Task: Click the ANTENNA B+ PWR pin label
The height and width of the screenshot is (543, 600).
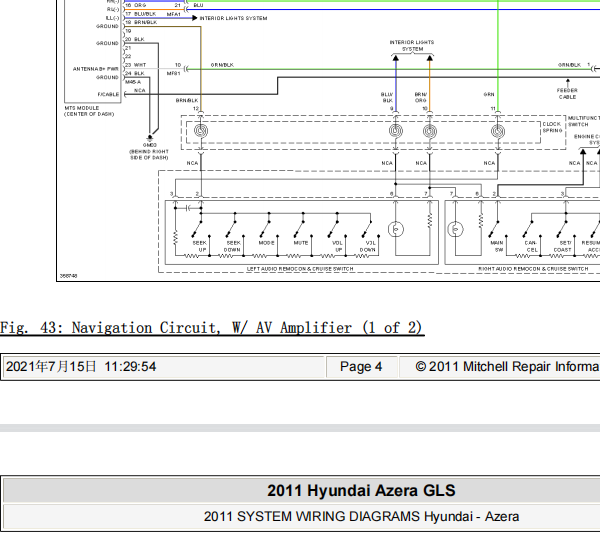Action: pyautogui.click(x=95, y=69)
